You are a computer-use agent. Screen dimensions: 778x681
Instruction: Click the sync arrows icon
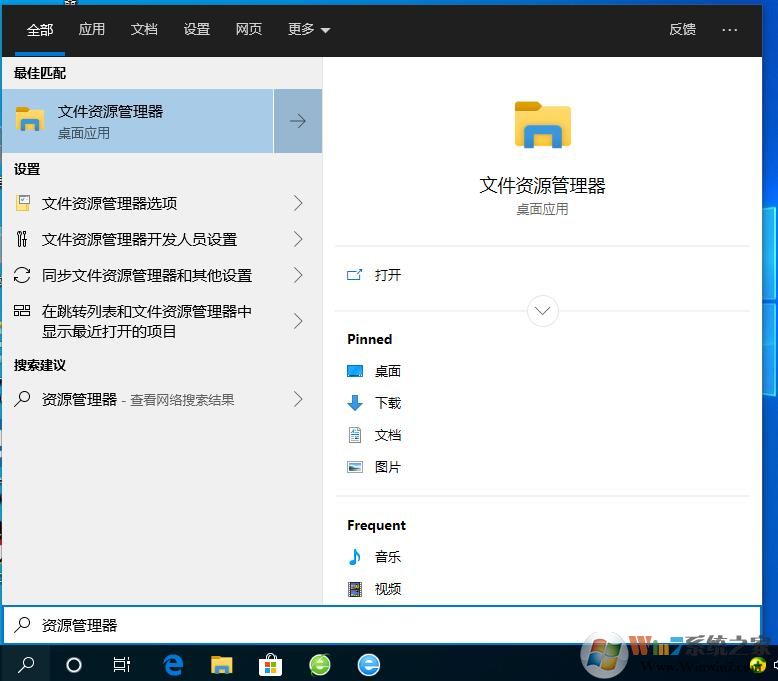tap(22, 275)
